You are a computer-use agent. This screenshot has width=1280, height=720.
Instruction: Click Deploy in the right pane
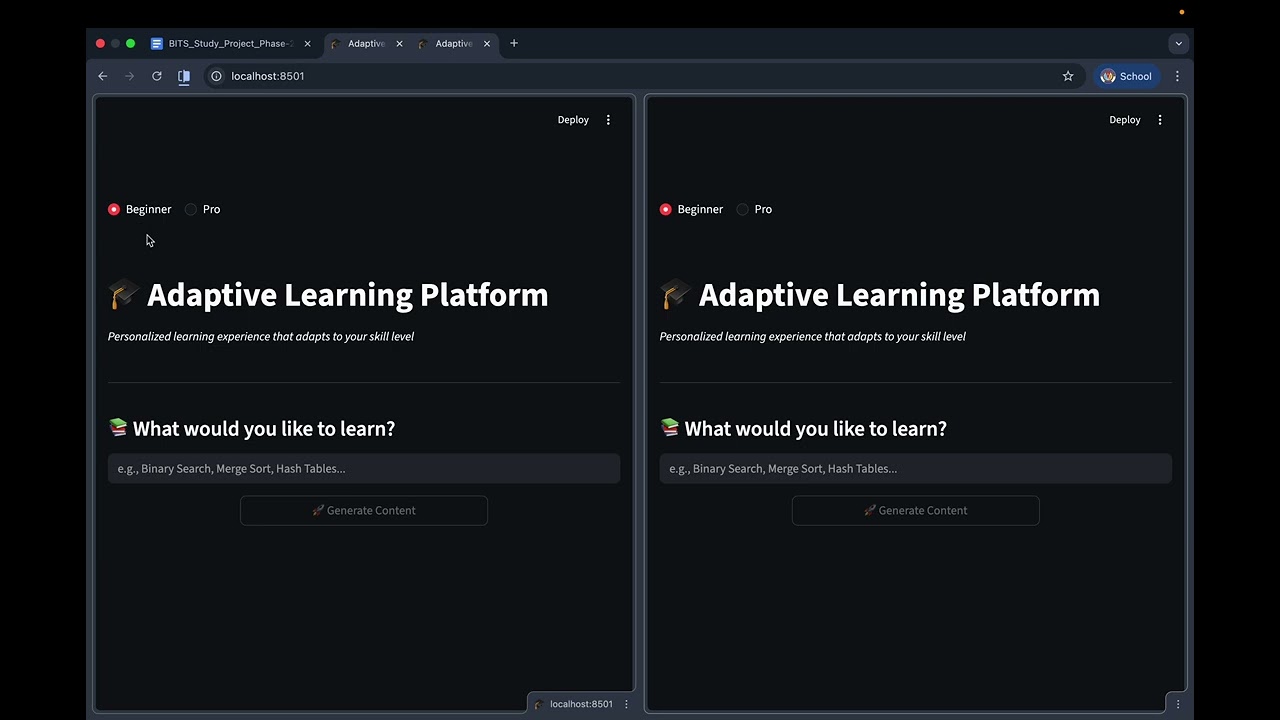[x=1125, y=120]
